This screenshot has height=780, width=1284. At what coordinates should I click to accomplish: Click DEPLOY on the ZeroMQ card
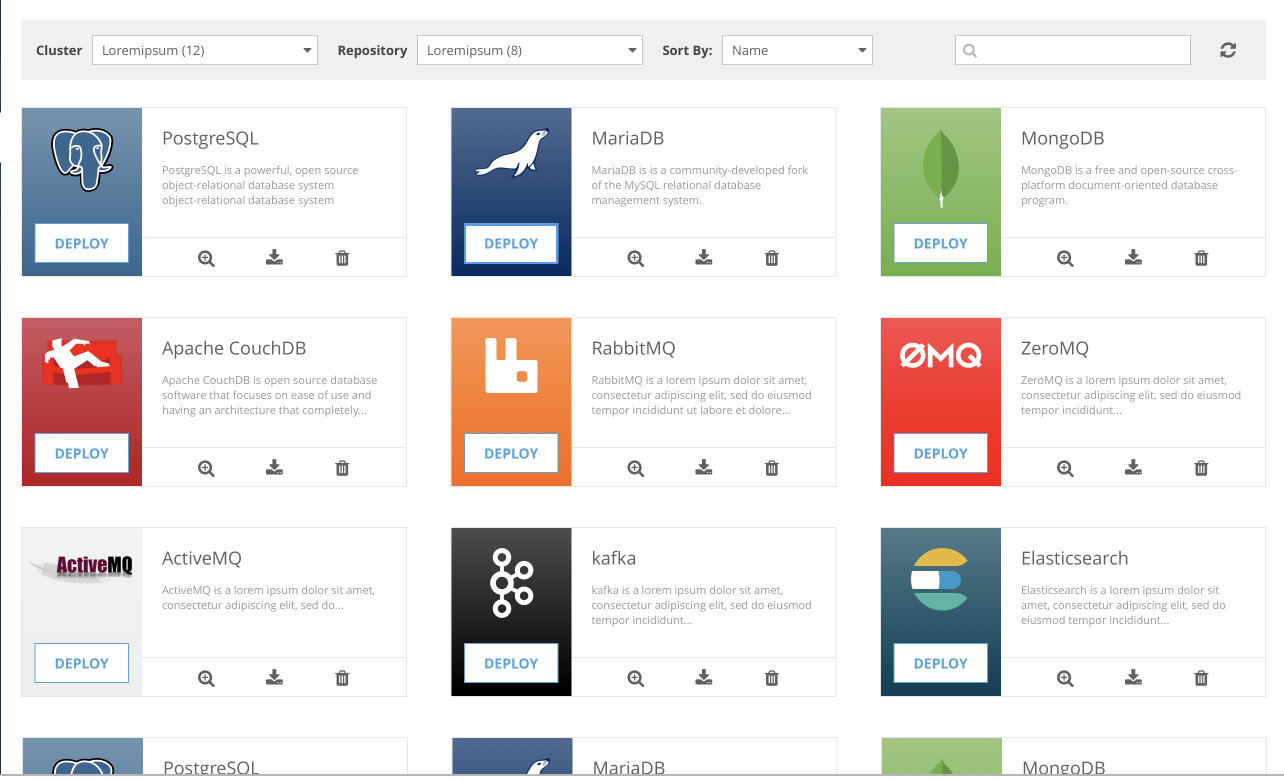tap(941, 453)
